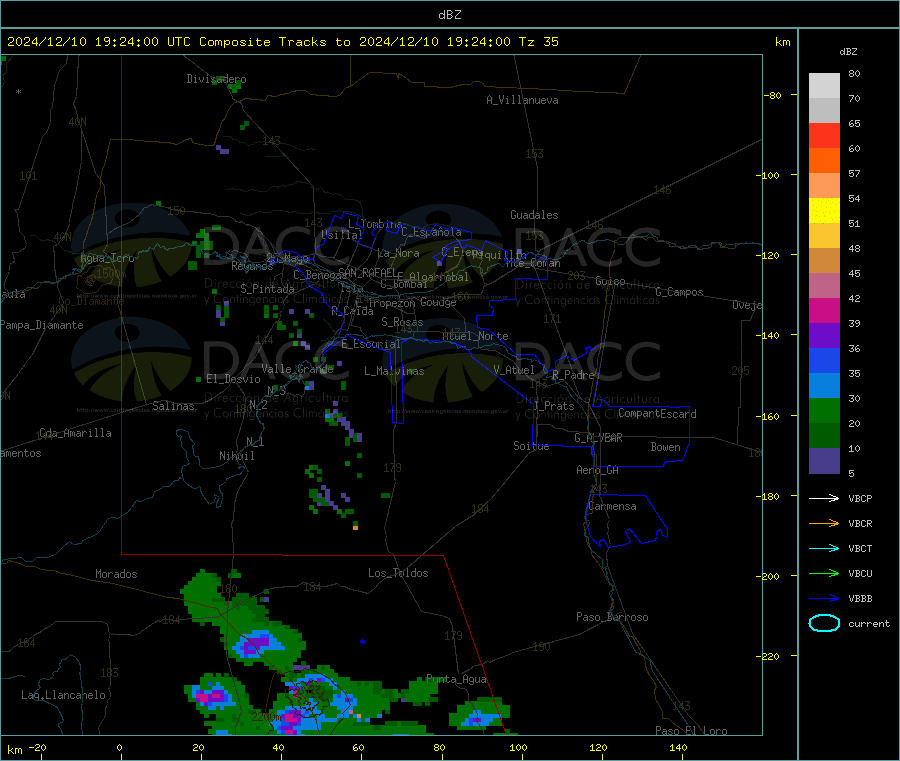Click the 'Guadales' map label
Screen dimensions: 900x761
(x=534, y=215)
